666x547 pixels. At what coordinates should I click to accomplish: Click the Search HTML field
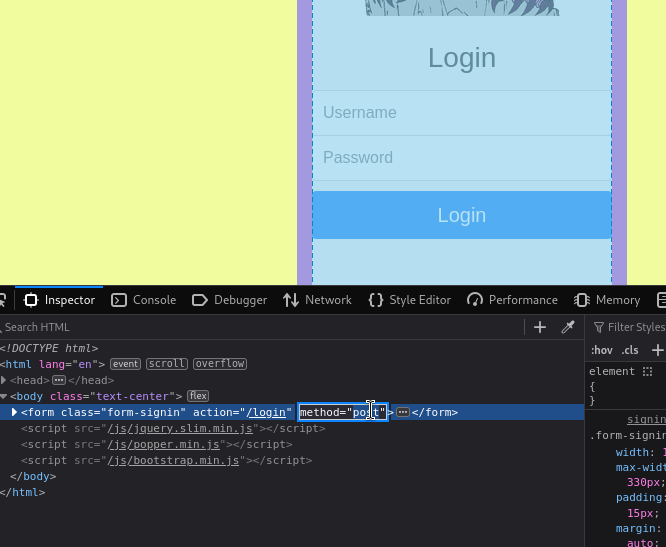[x=261, y=327]
